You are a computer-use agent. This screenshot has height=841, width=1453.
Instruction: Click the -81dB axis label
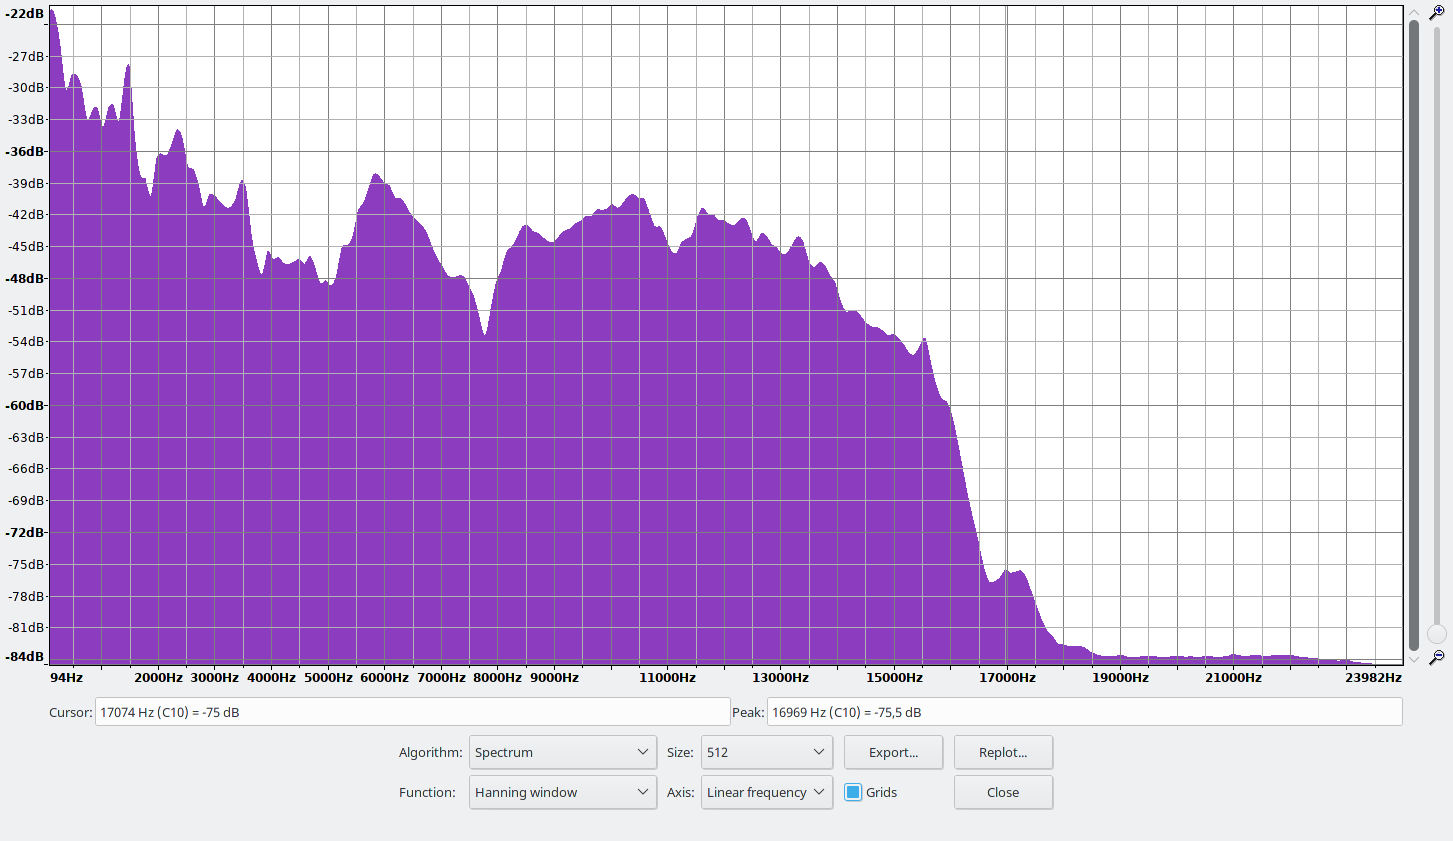click(x=26, y=627)
